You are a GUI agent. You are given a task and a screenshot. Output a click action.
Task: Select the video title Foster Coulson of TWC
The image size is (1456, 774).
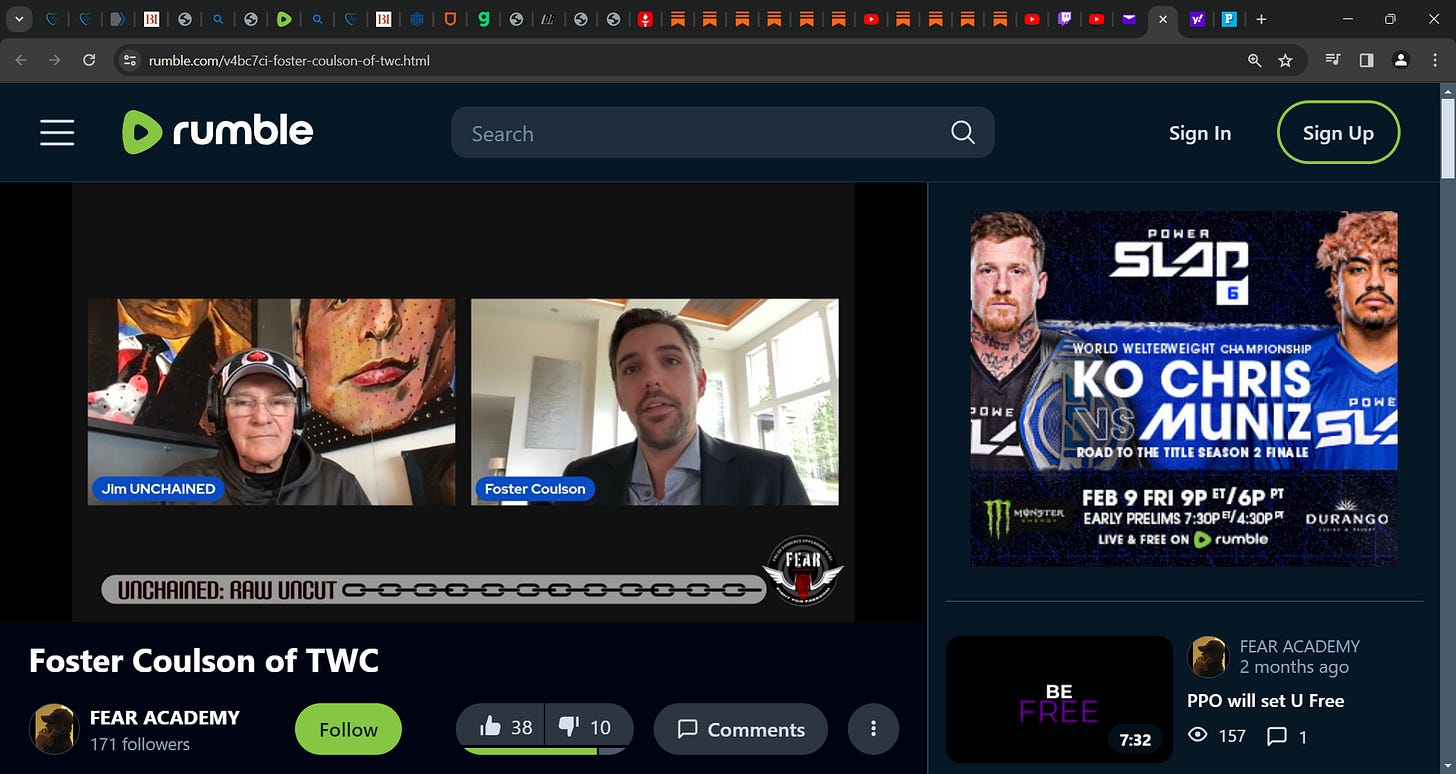(x=204, y=660)
